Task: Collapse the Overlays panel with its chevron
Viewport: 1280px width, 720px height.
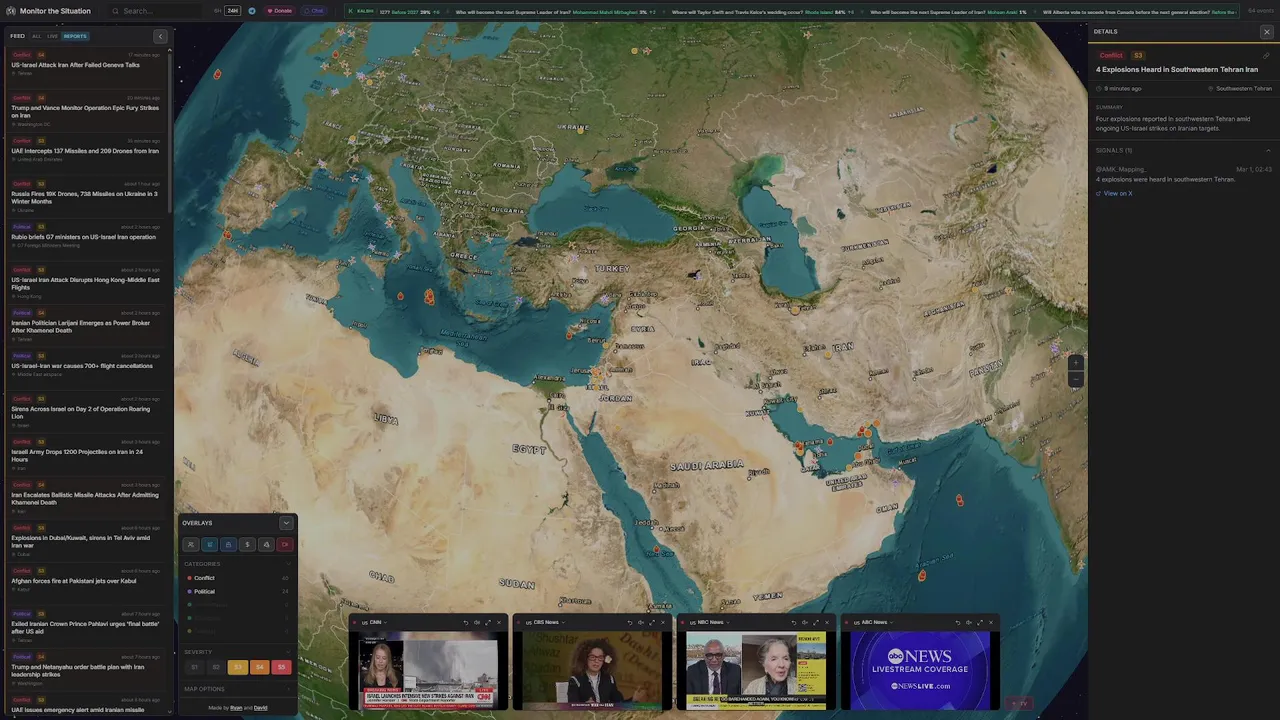Action: pos(286,523)
